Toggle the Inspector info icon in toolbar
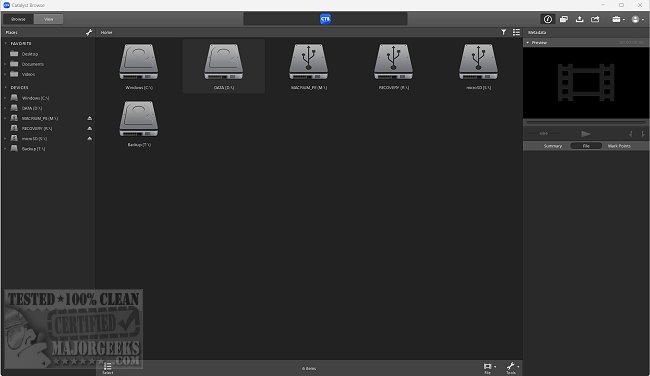 (548, 19)
